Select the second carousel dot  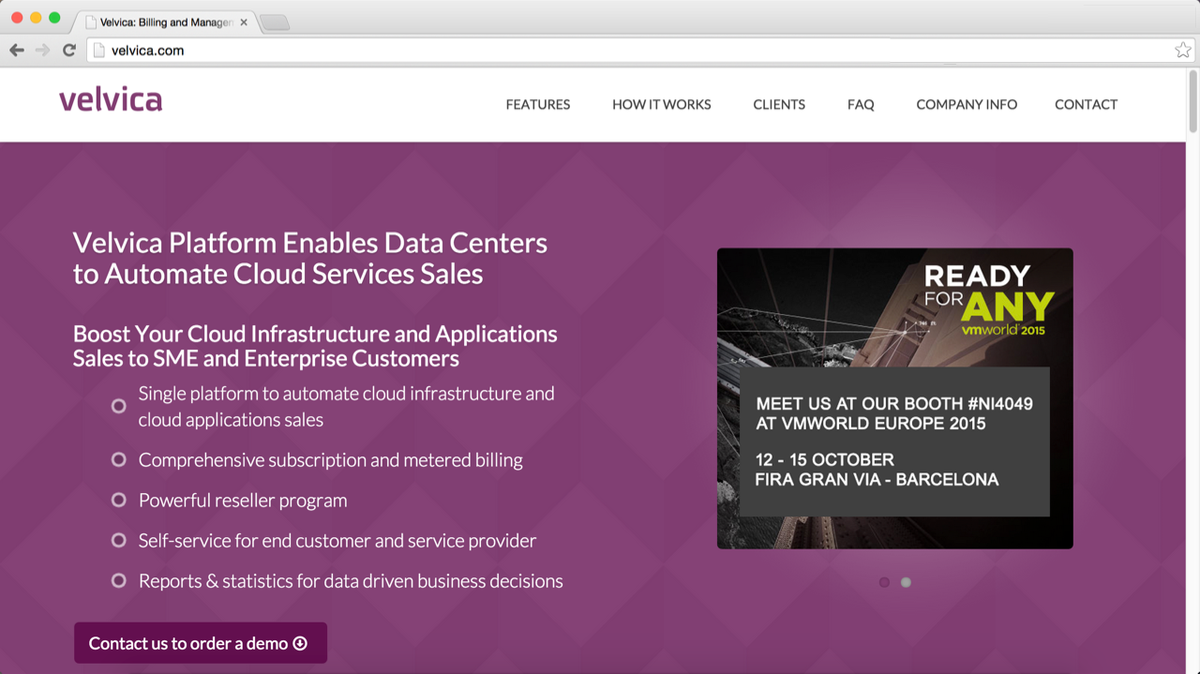coord(906,582)
